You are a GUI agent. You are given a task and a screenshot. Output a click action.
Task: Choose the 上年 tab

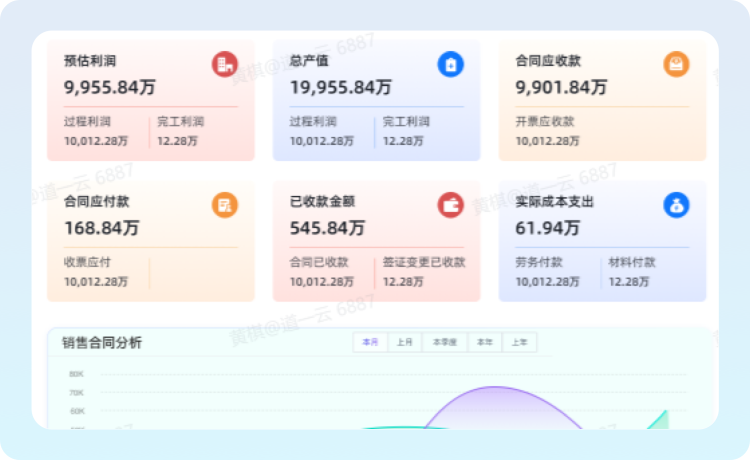coord(520,342)
